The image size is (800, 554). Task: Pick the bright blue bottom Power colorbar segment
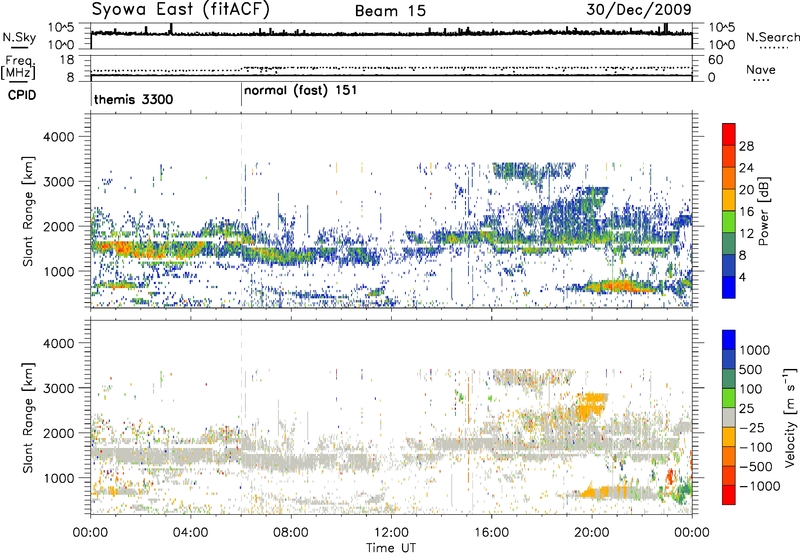pyautogui.click(x=729, y=287)
